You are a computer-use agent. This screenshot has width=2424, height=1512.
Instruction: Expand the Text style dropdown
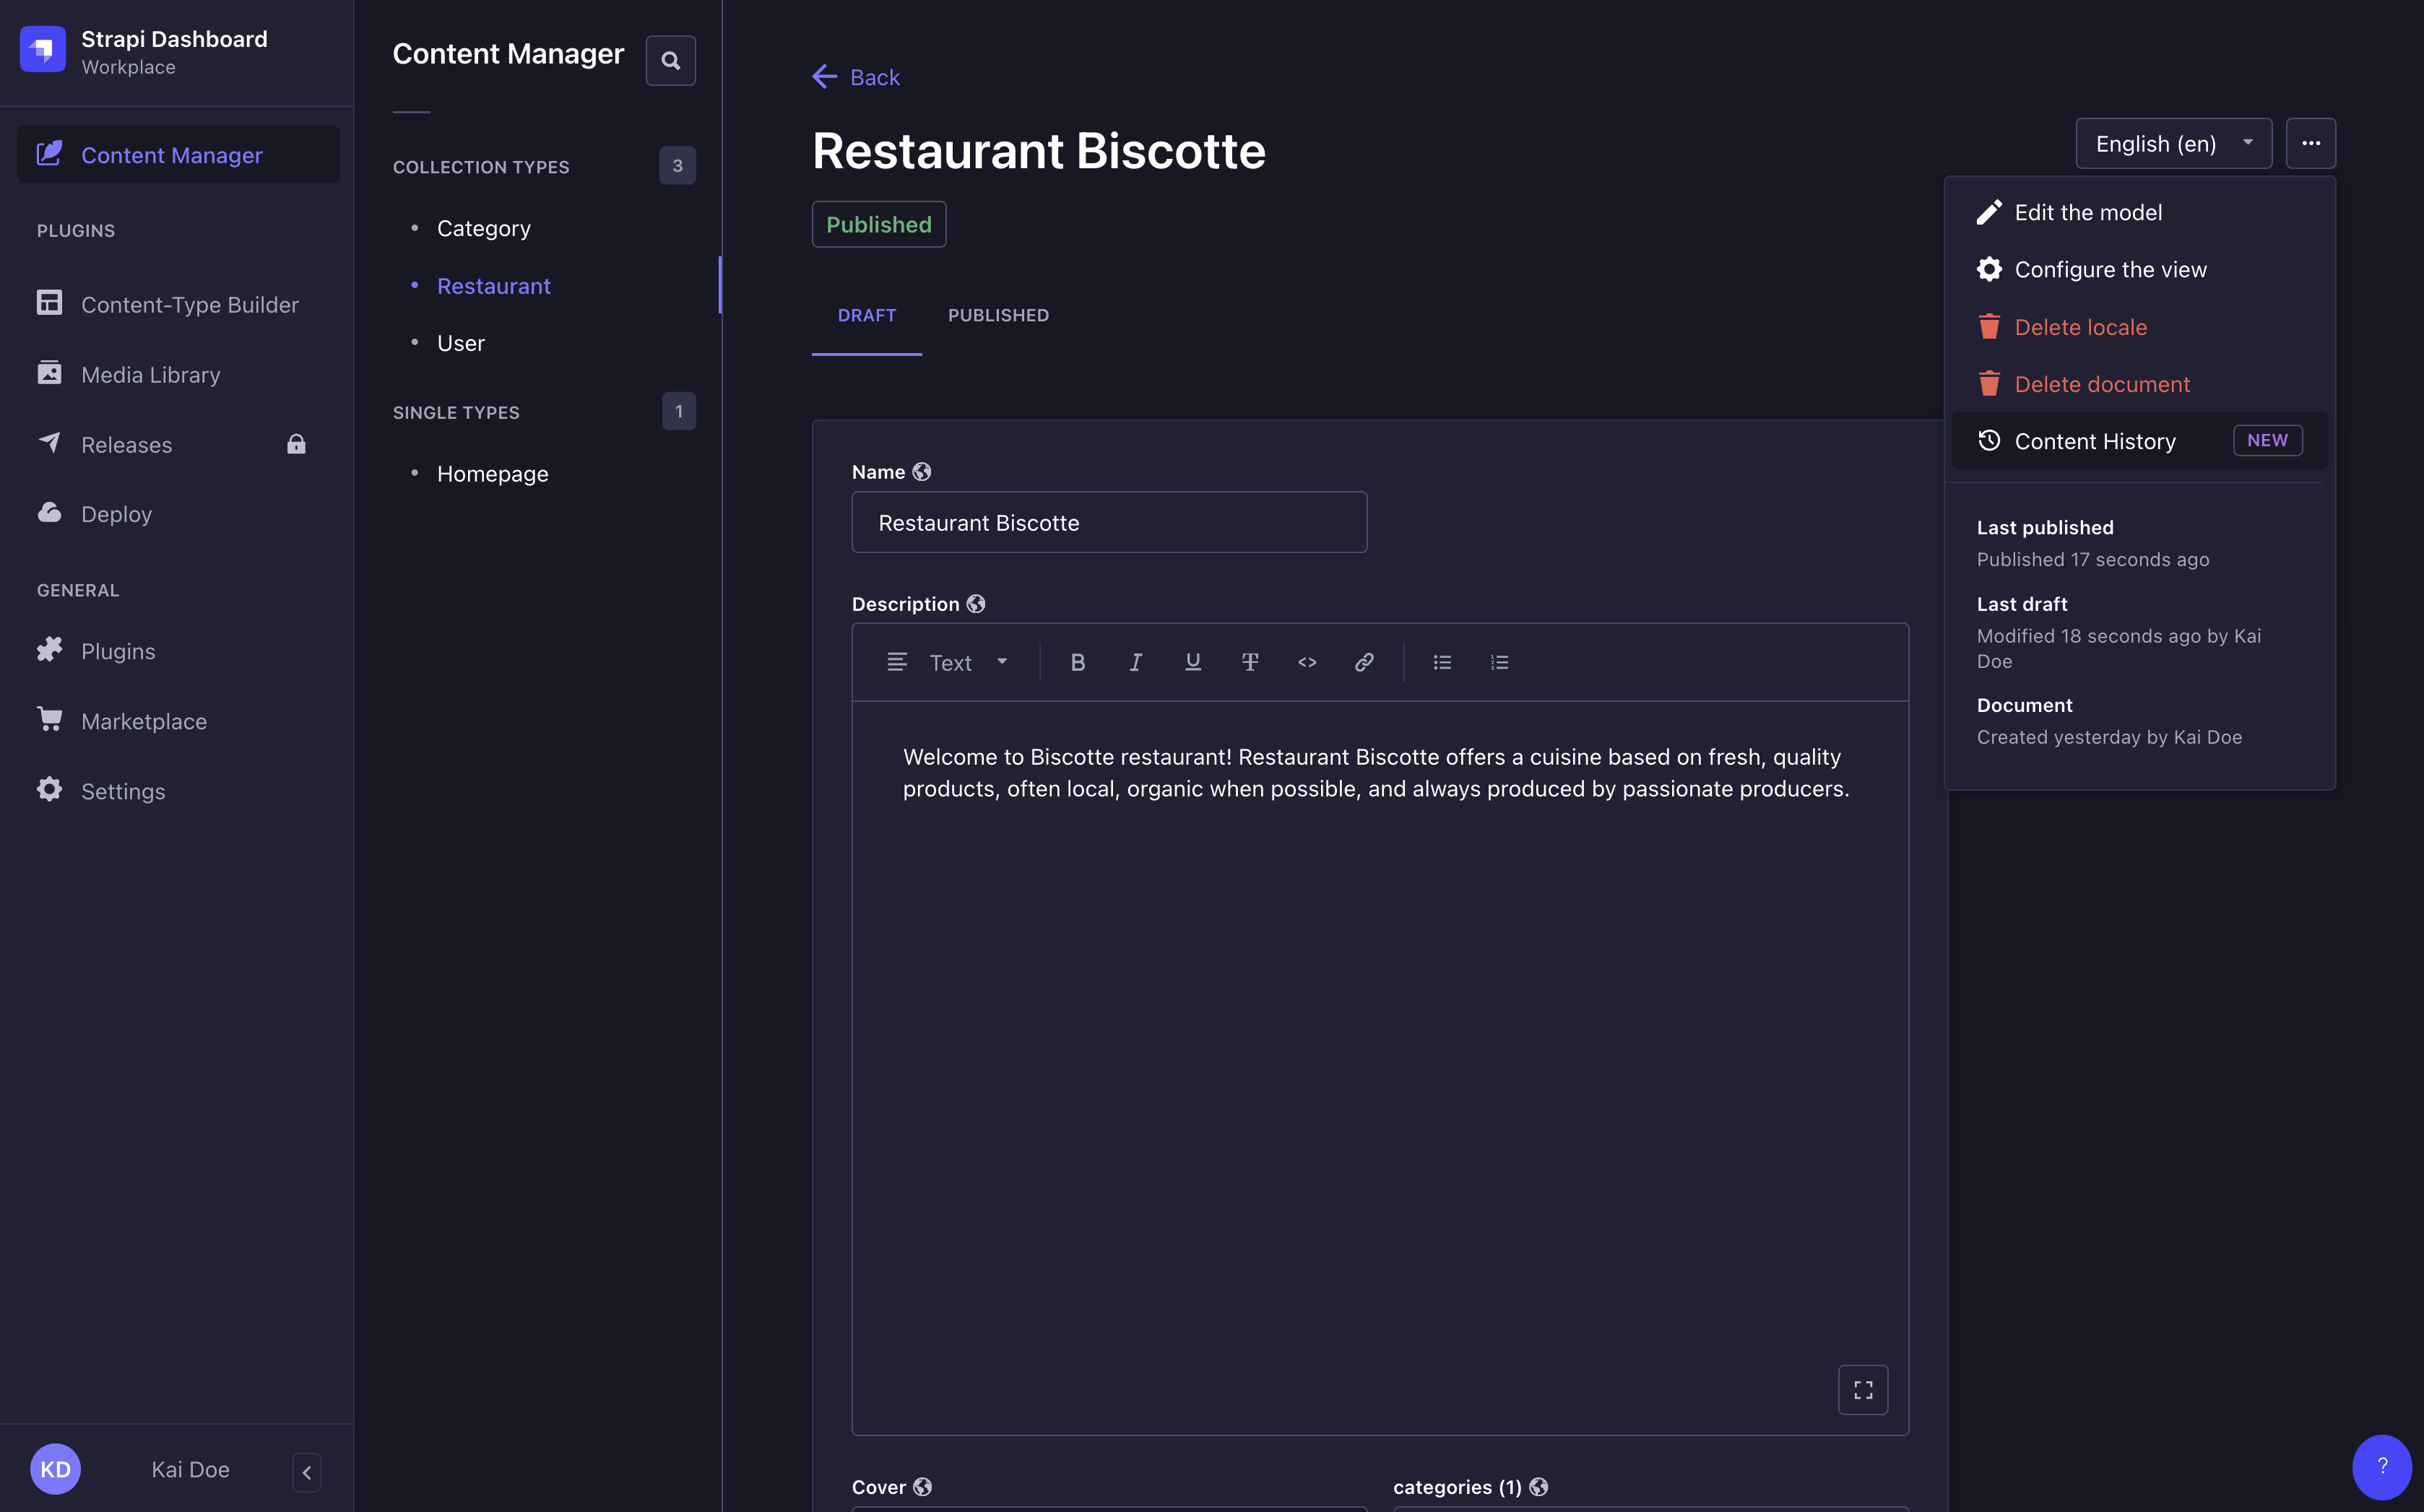[x=962, y=662]
